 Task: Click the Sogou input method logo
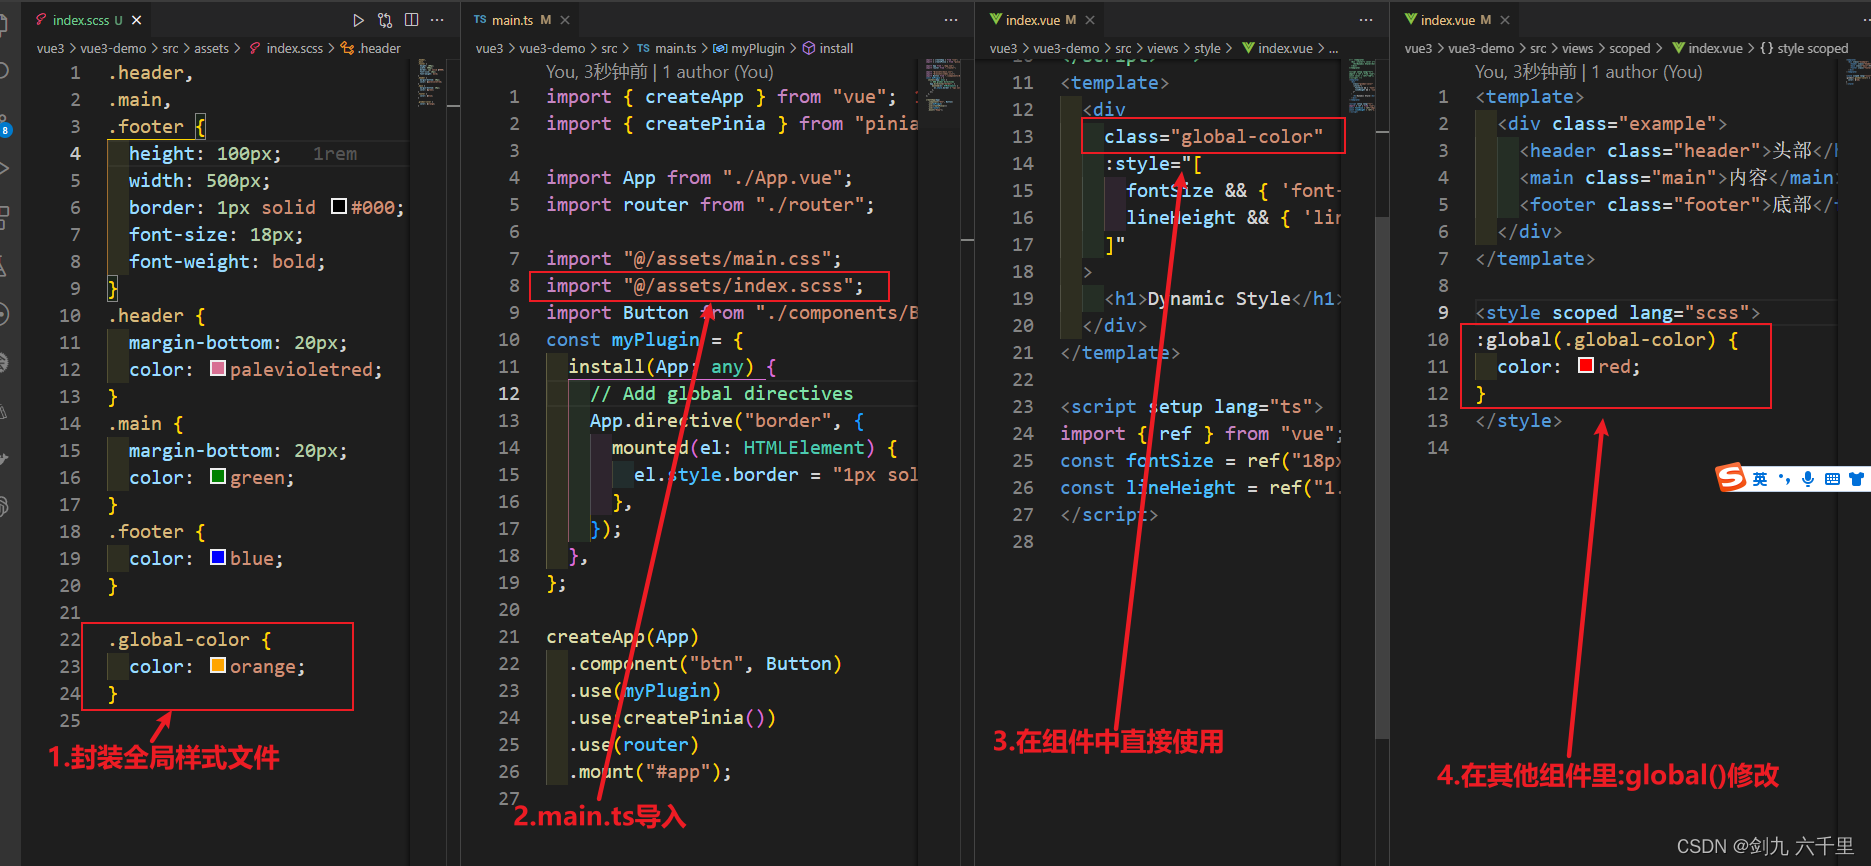[x=1731, y=478]
